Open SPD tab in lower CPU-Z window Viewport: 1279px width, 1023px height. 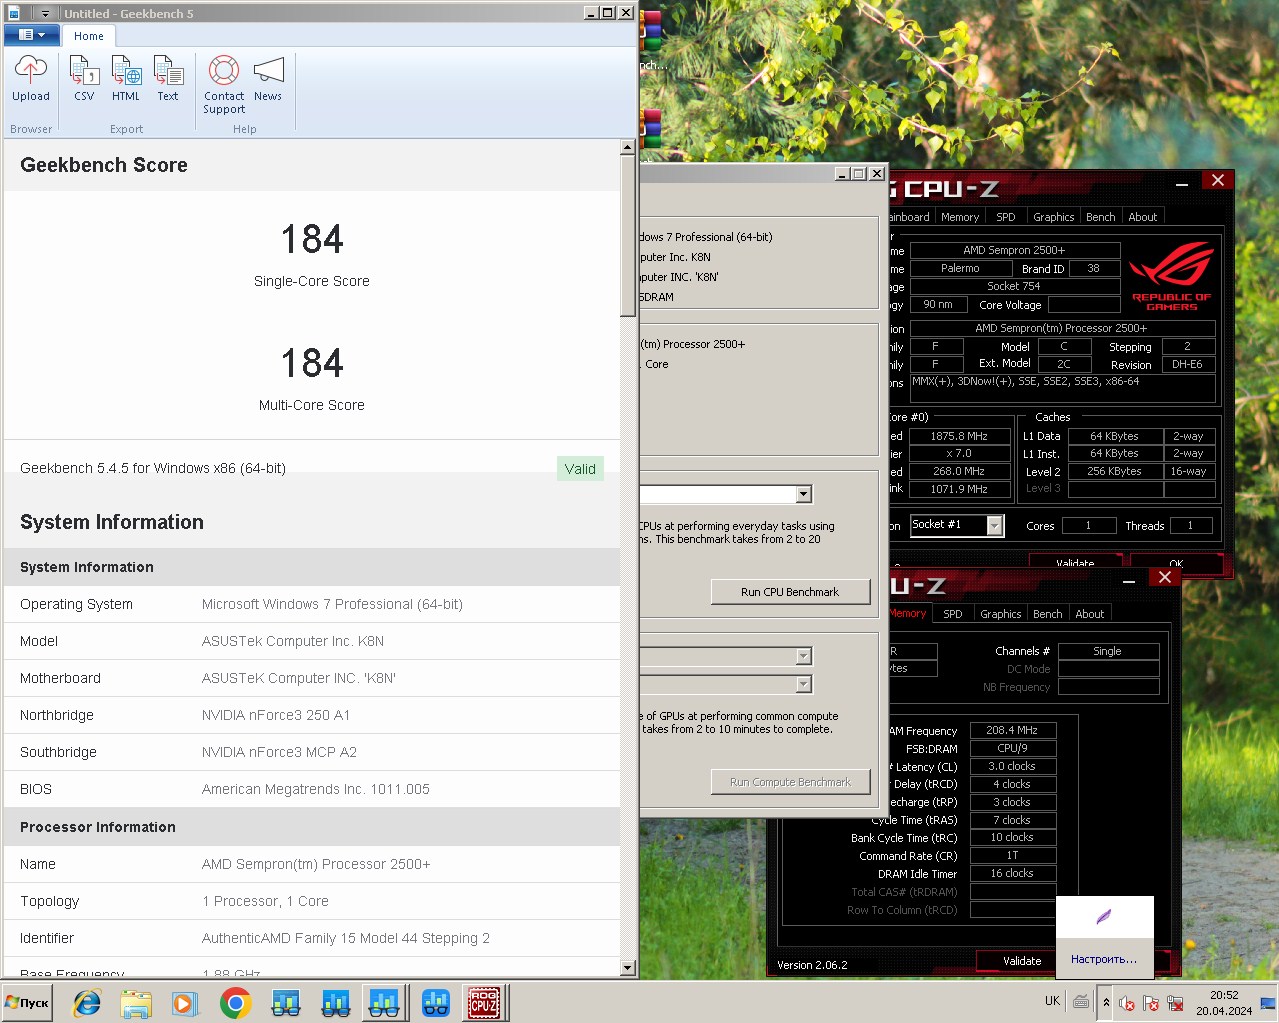(953, 614)
